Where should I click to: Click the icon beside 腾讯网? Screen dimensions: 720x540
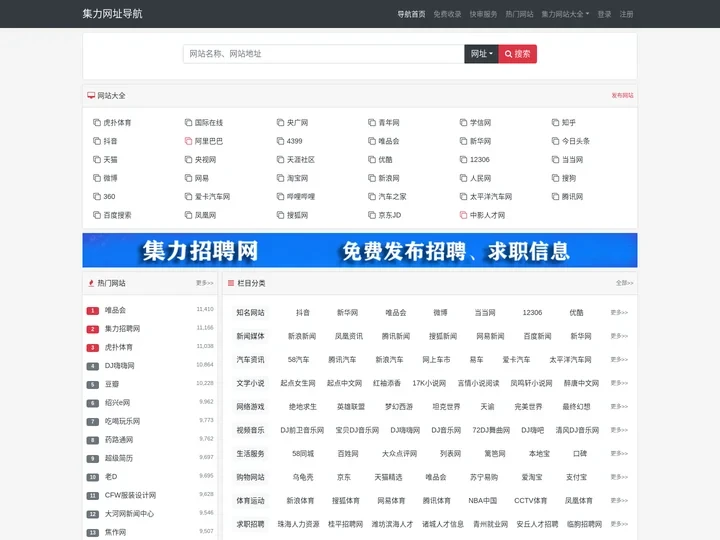[x=555, y=197]
